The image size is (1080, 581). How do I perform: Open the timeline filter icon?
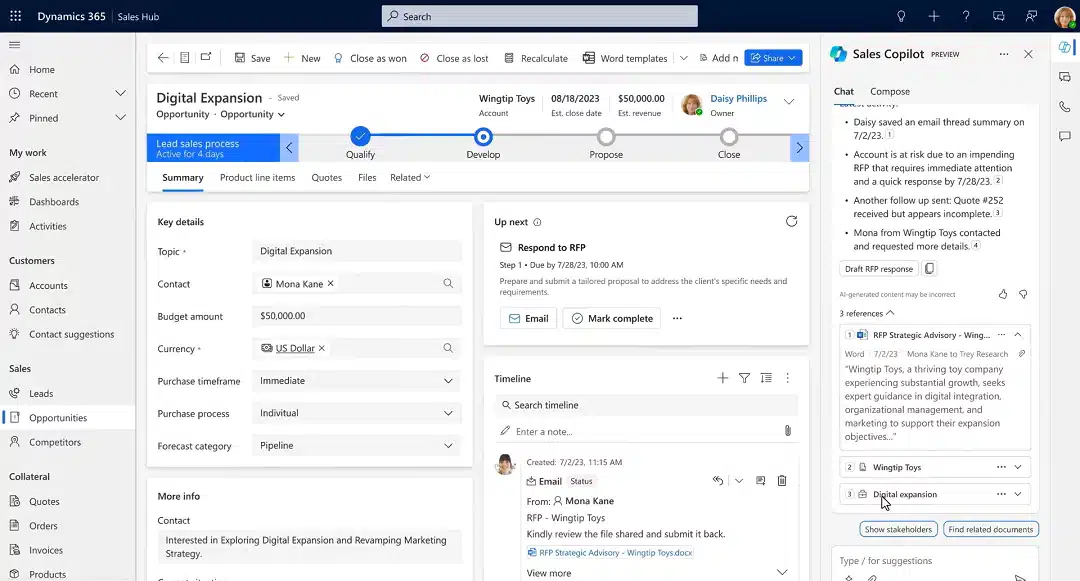click(745, 378)
